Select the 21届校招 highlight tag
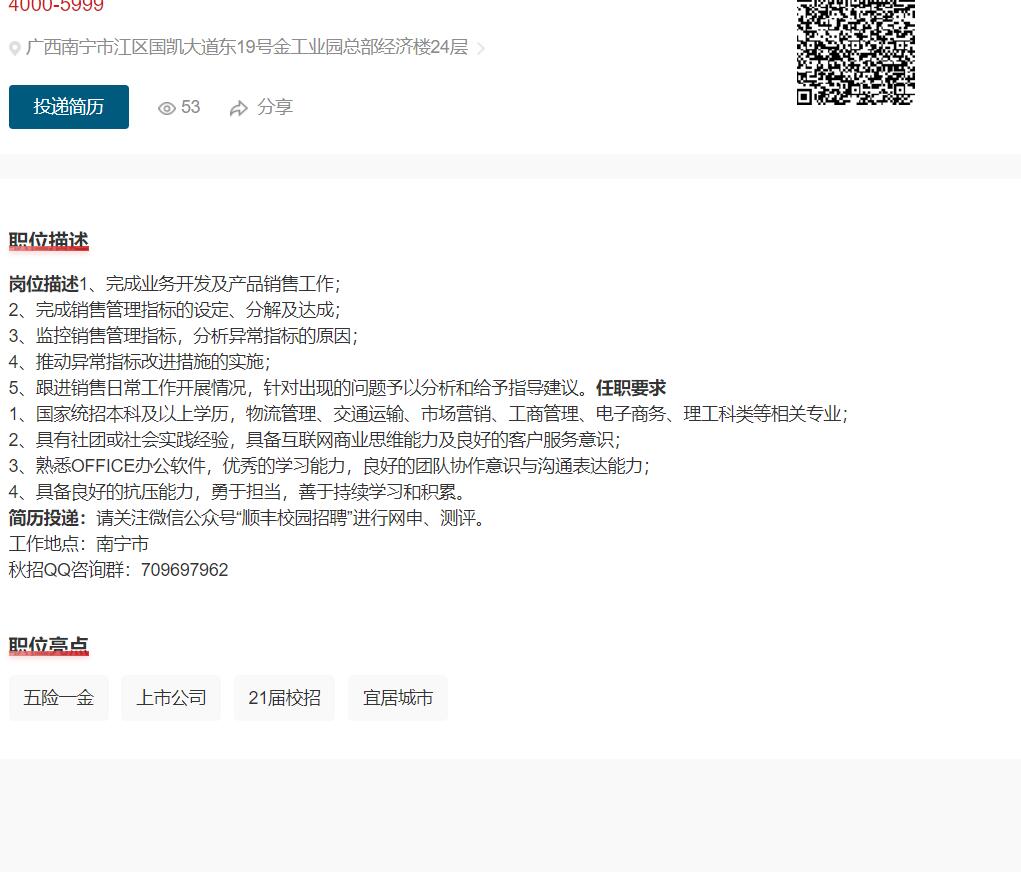The width and height of the screenshot is (1021, 872). click(x=284, y=698)
